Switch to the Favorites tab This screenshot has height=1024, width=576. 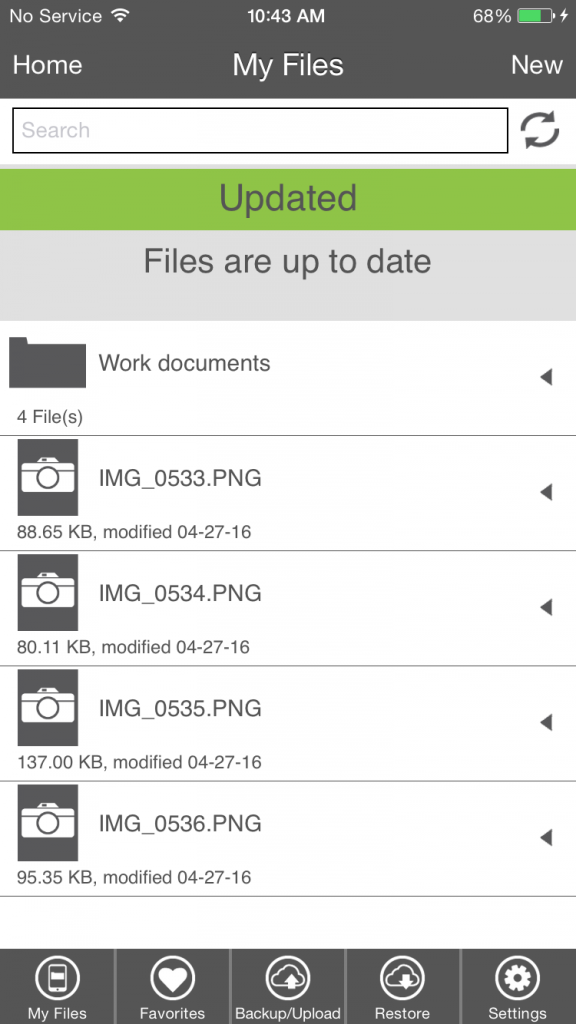(172, 985)
